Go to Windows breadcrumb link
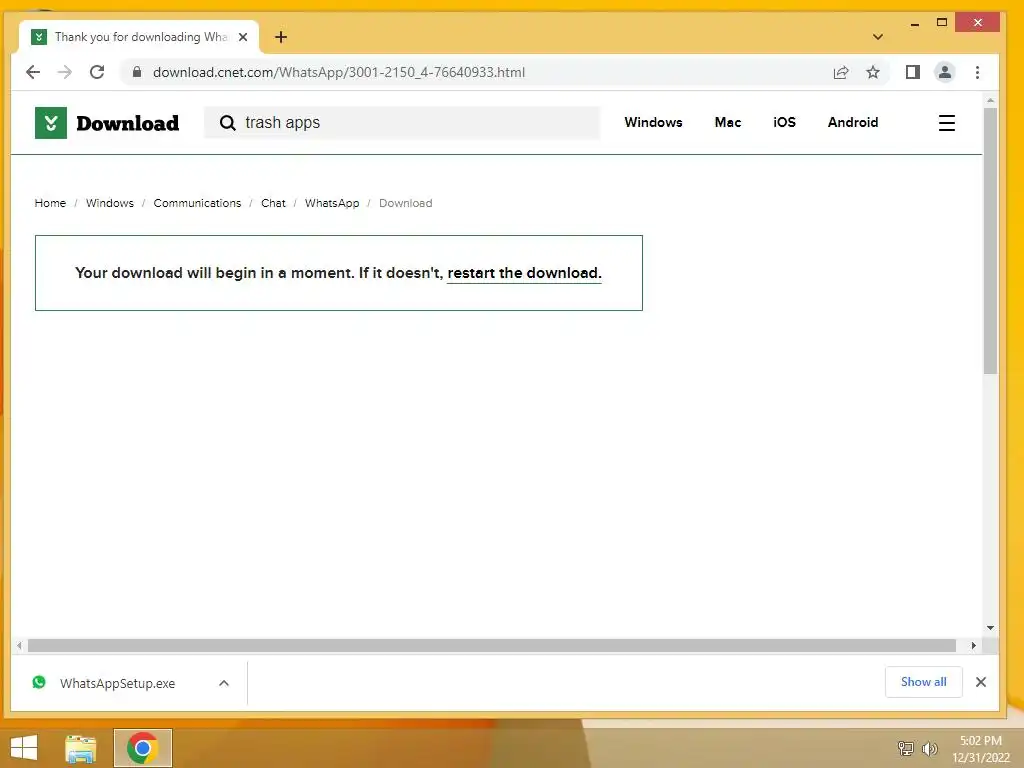This screenshot has height=768, width=1024. coord(110,203)
